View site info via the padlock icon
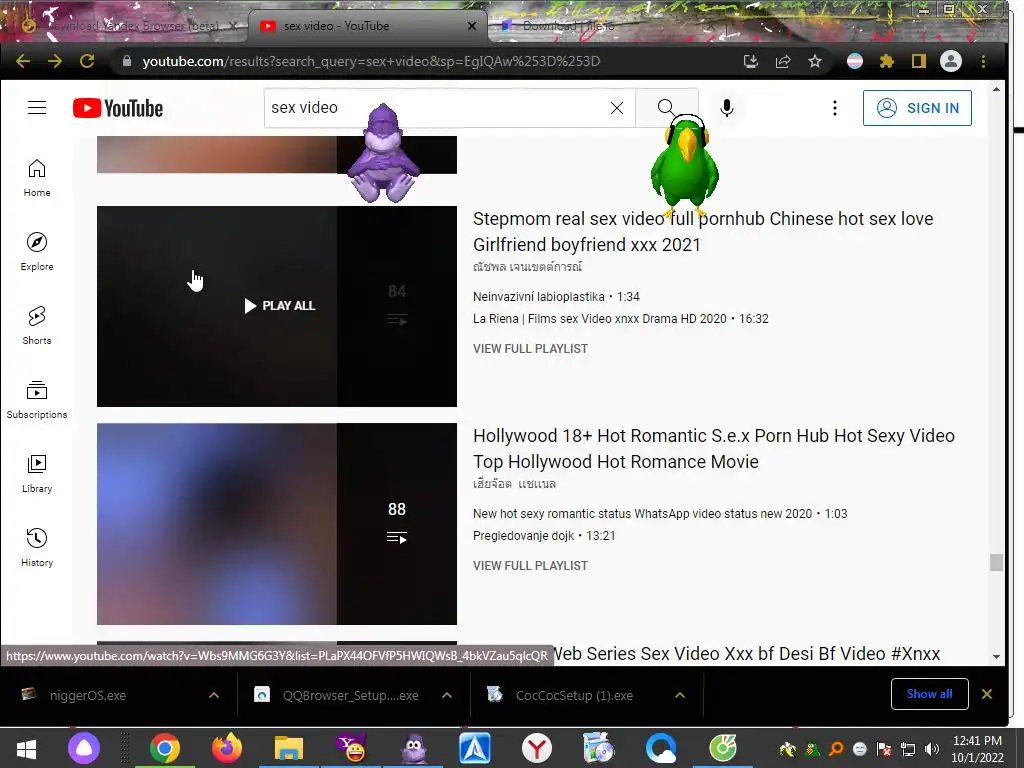 tap(127, 61)
